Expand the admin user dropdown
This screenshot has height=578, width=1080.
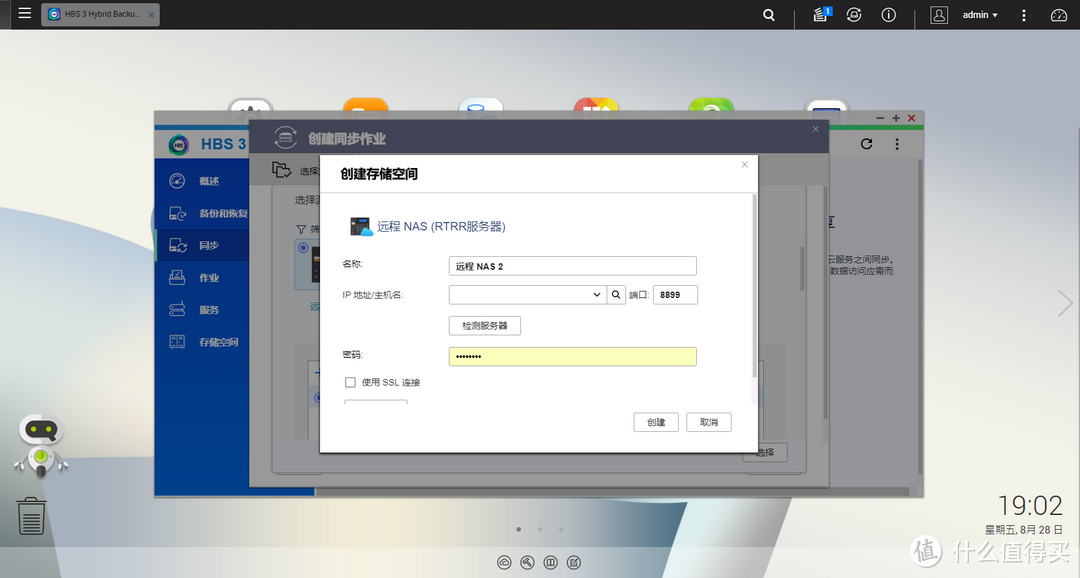[x=980, y=14]
